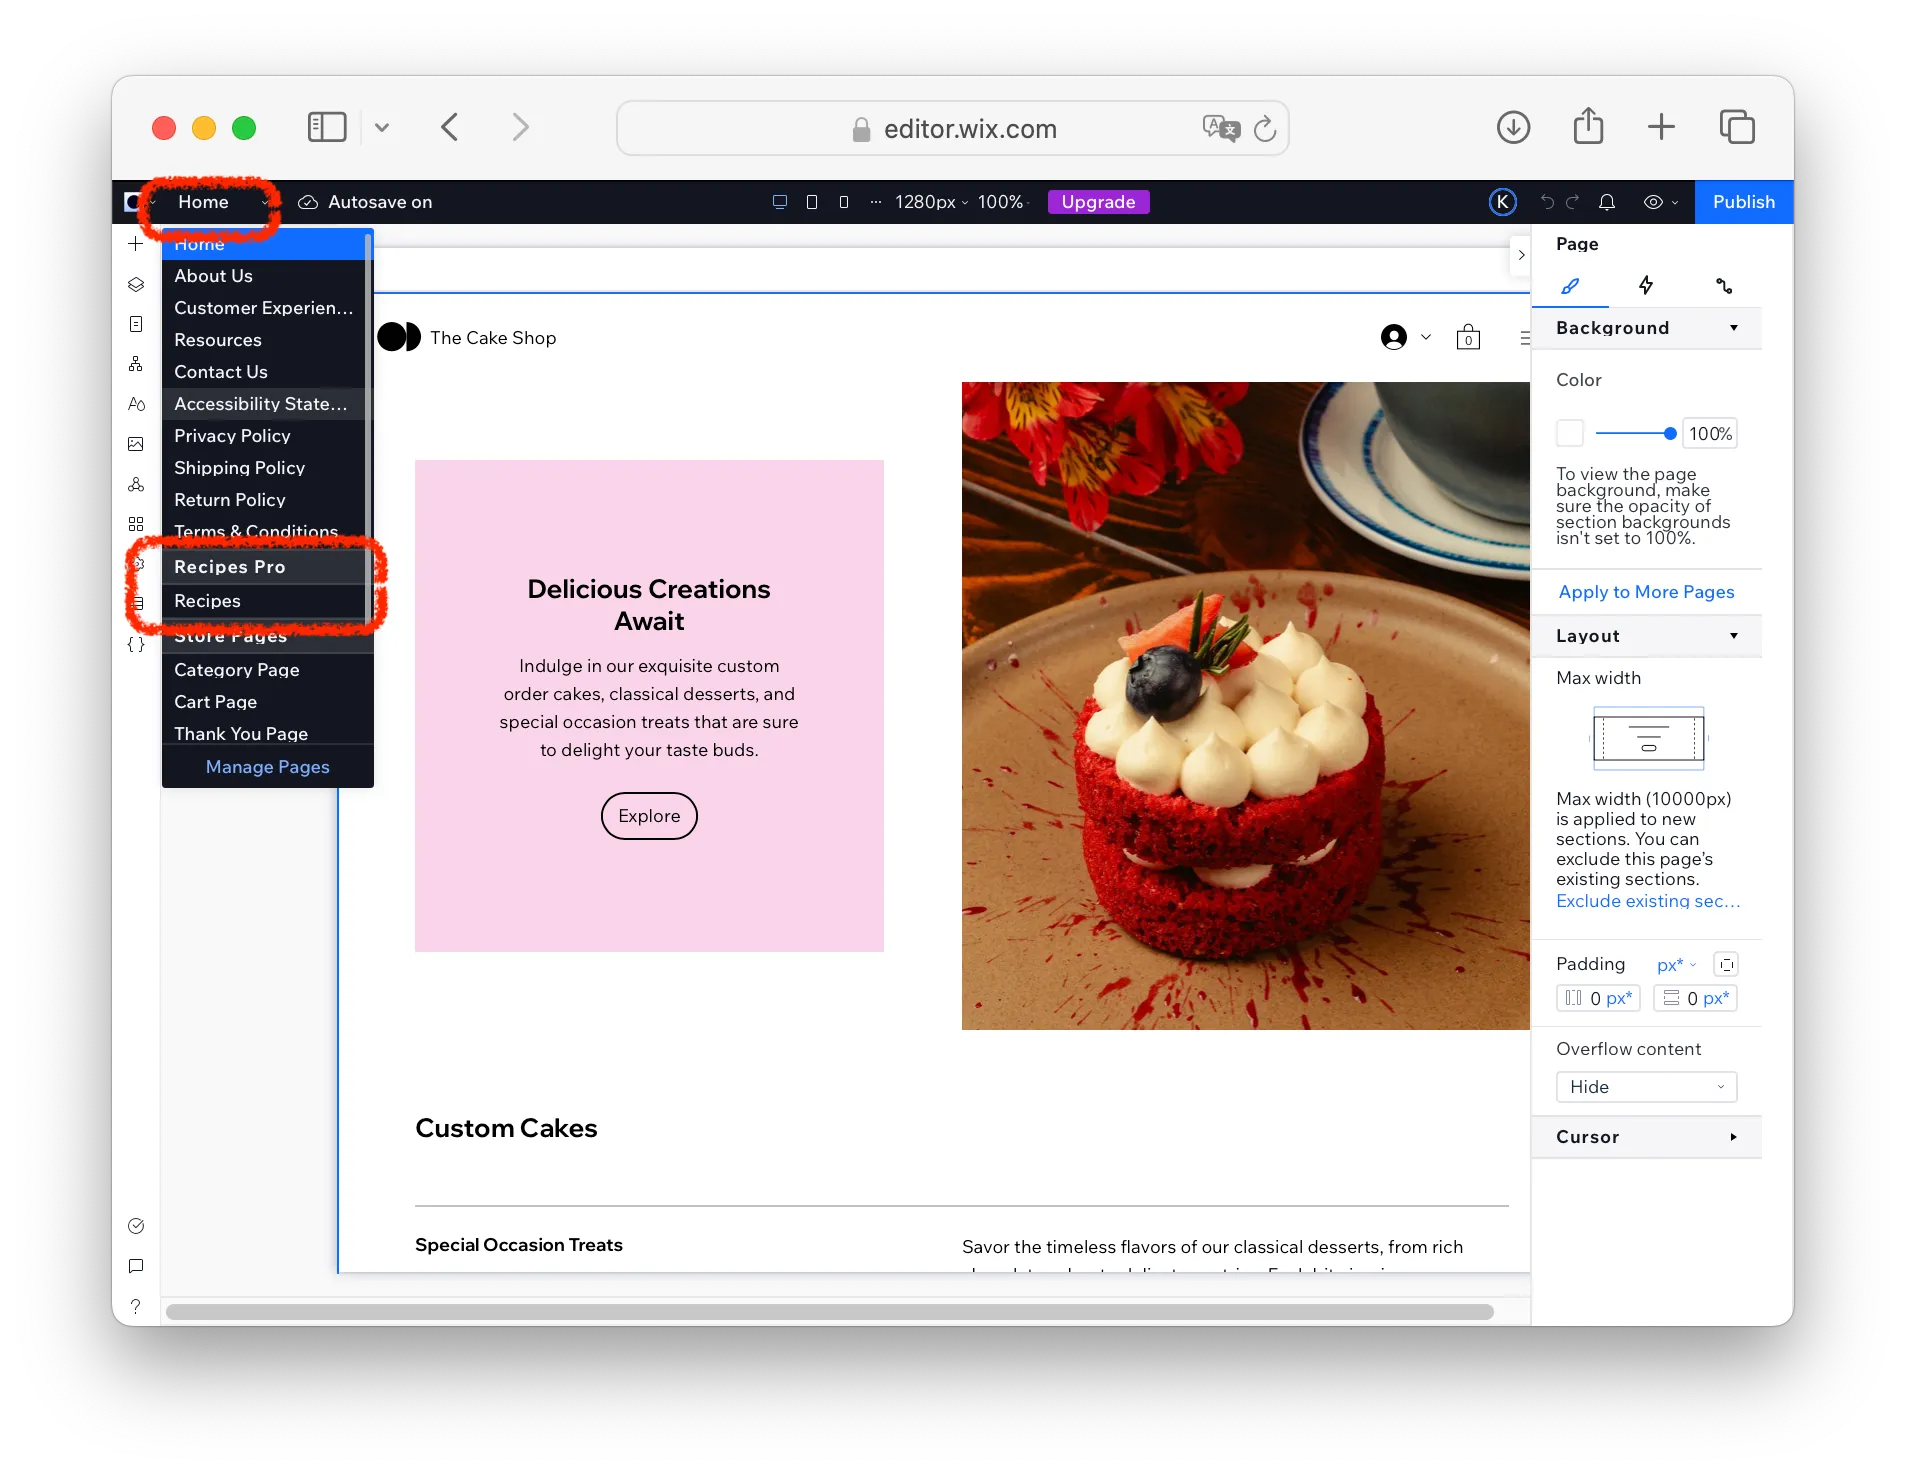Click the purple Upgrade button

point(1098,202)
